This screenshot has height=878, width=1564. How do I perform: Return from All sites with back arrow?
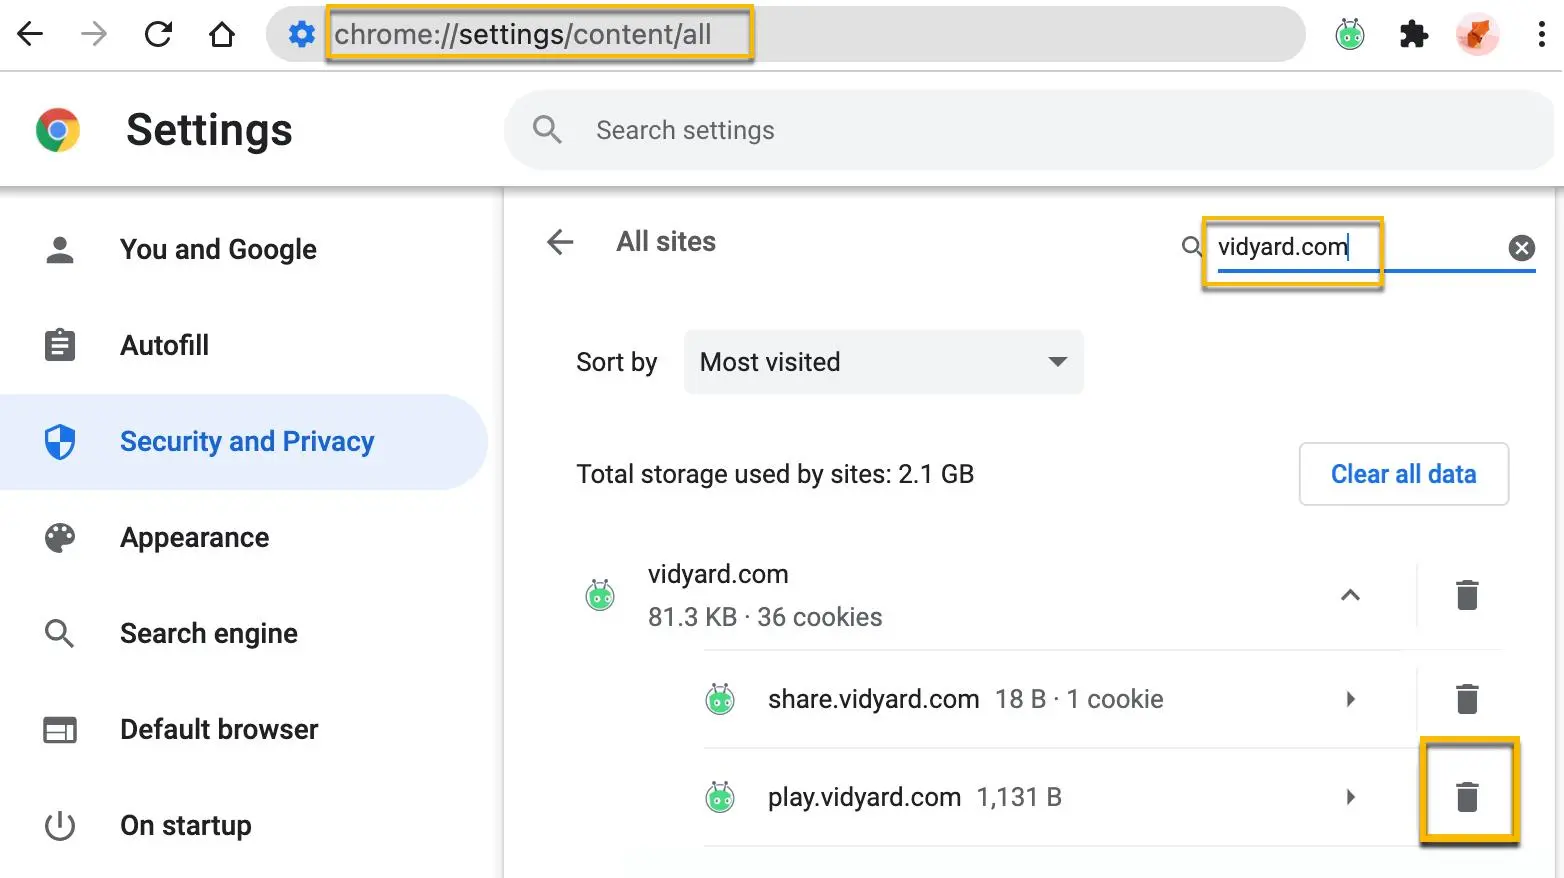(560, 242)
